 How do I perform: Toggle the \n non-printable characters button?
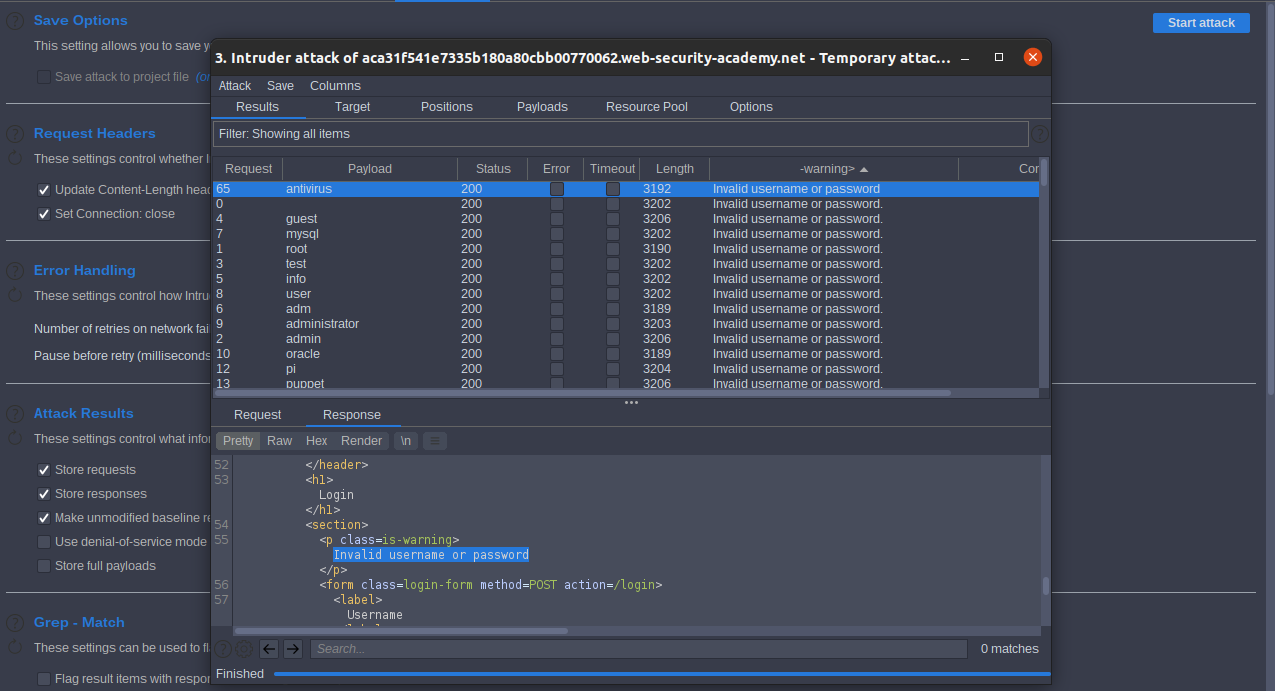(x=405, y=441)
